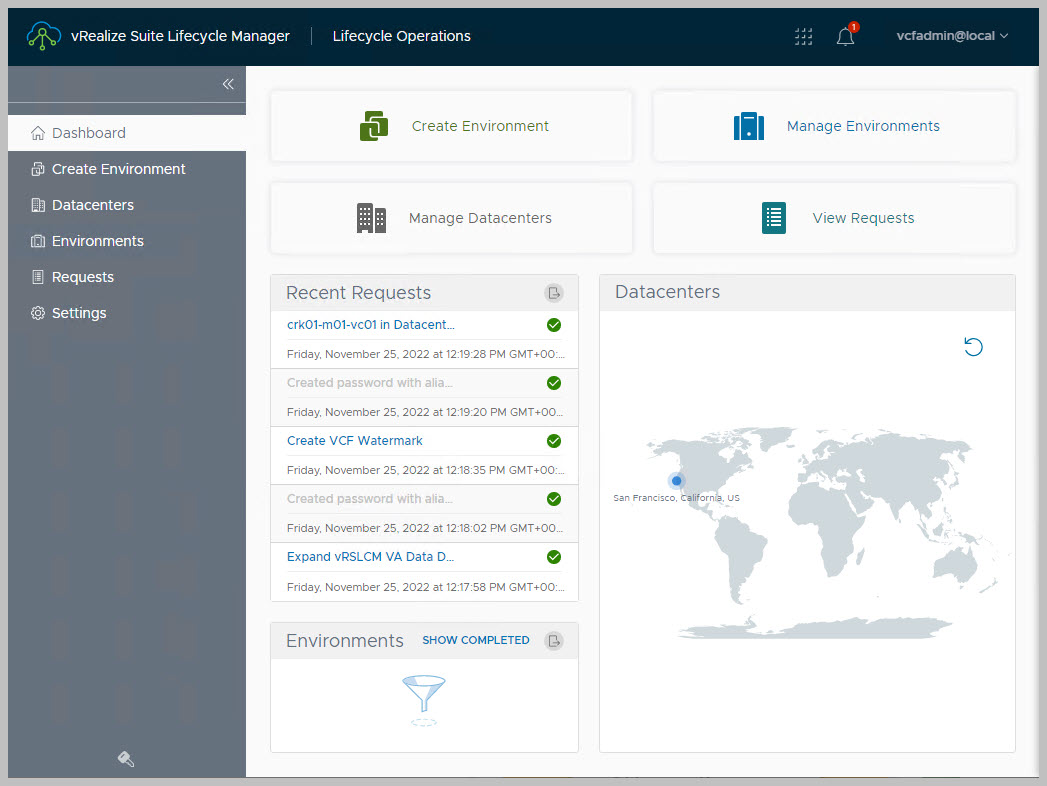Click the Manage Environments card
Image resolution: width=1047 pixels, height=786 pixels.
pos(834,126)
